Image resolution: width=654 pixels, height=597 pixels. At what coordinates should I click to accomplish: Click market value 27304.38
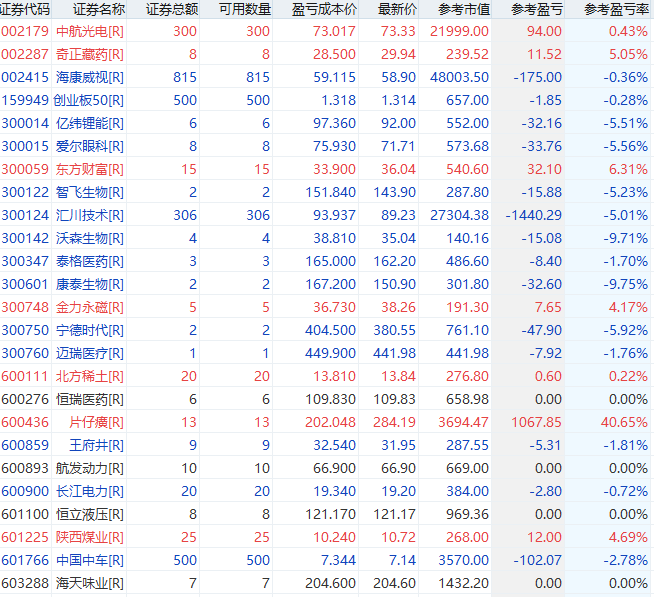(459, 215)
